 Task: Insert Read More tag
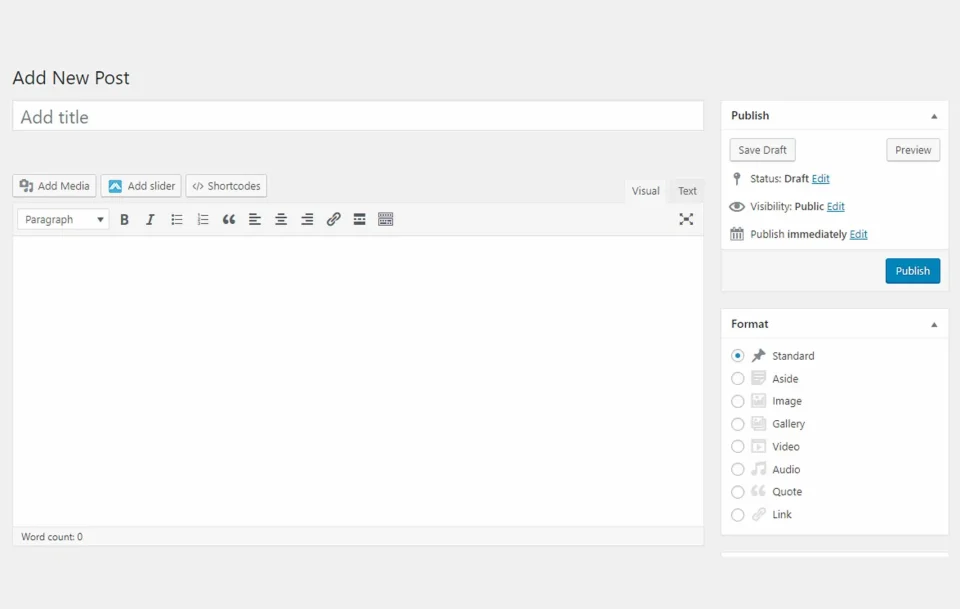[x=359, y=220]
